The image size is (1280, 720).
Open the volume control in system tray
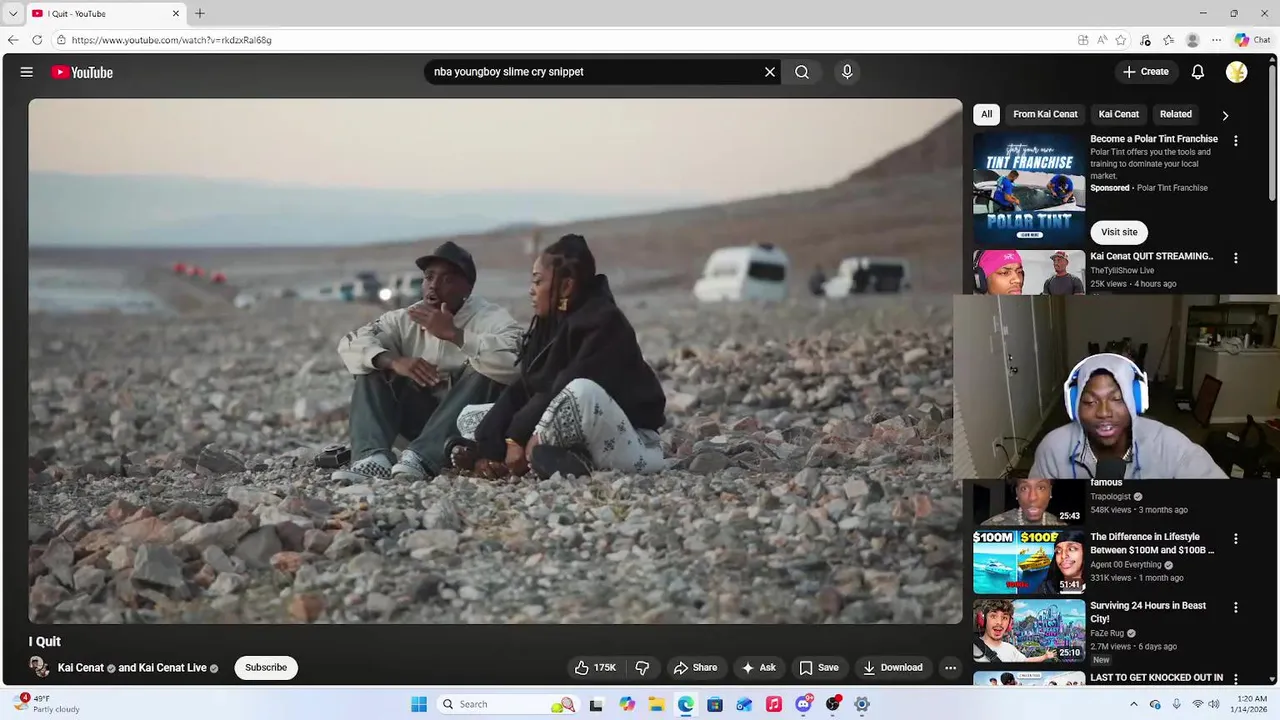pos(1214,704)
